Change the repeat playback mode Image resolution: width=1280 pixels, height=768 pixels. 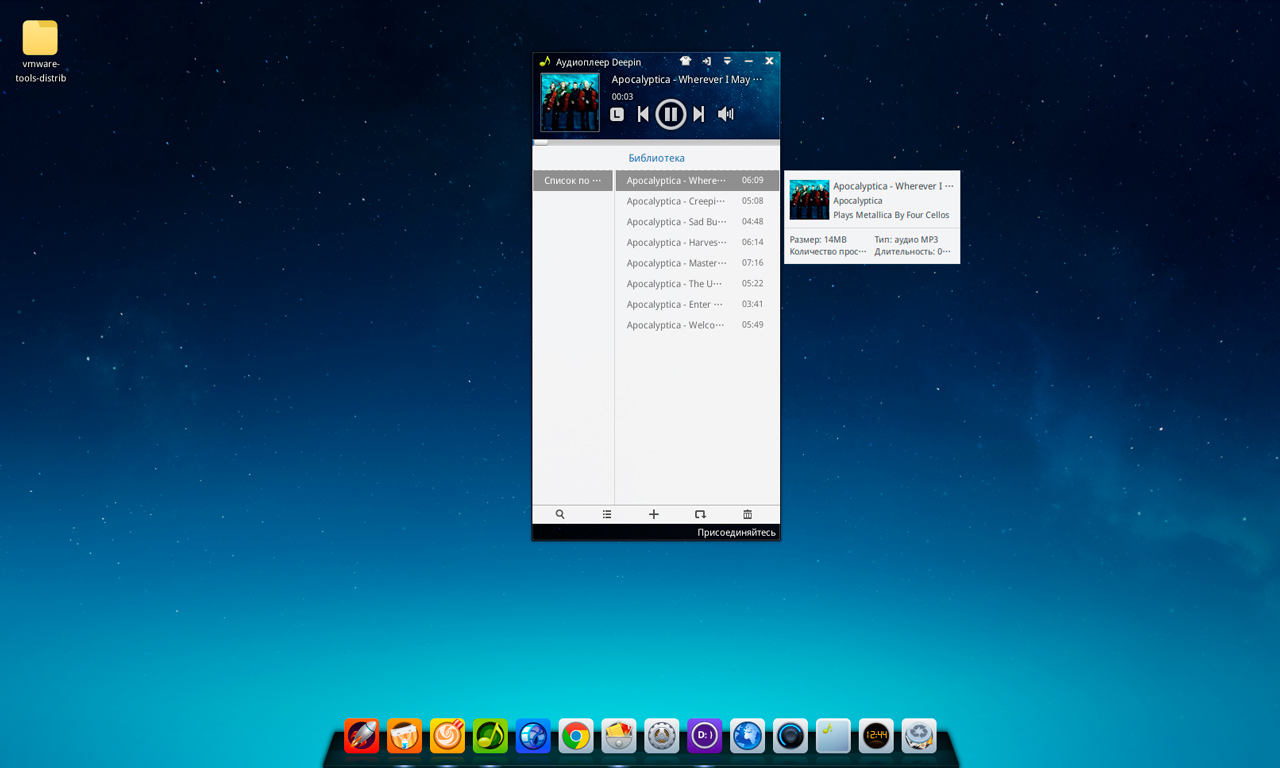(700, 515)
